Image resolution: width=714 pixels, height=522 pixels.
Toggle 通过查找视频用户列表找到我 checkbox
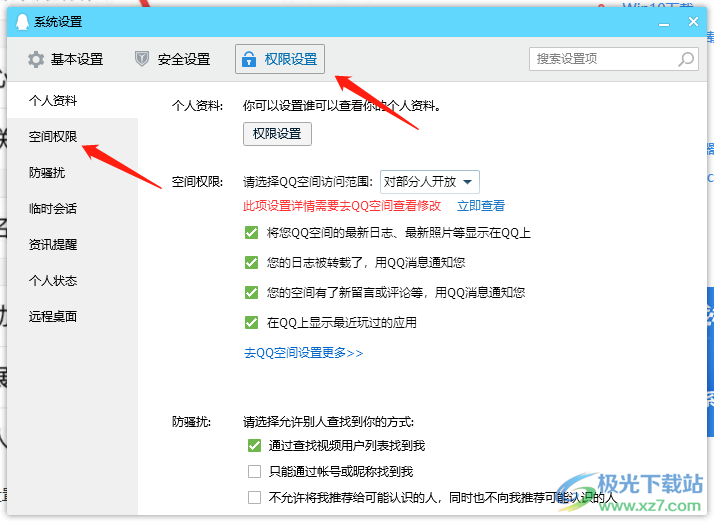(255, 445)
